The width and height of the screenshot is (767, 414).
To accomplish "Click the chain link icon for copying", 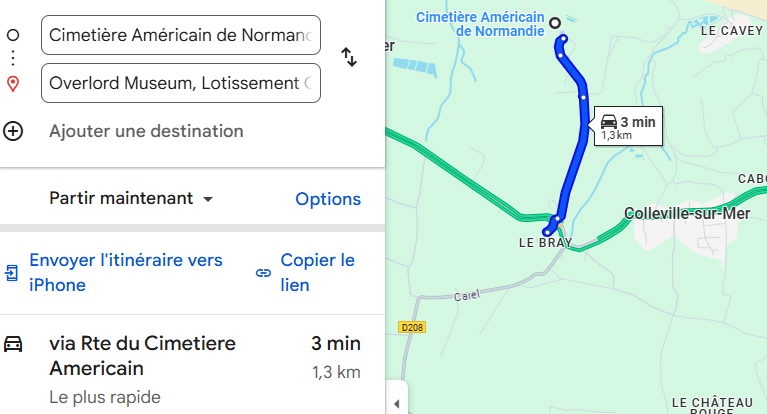I will point(263,273).
